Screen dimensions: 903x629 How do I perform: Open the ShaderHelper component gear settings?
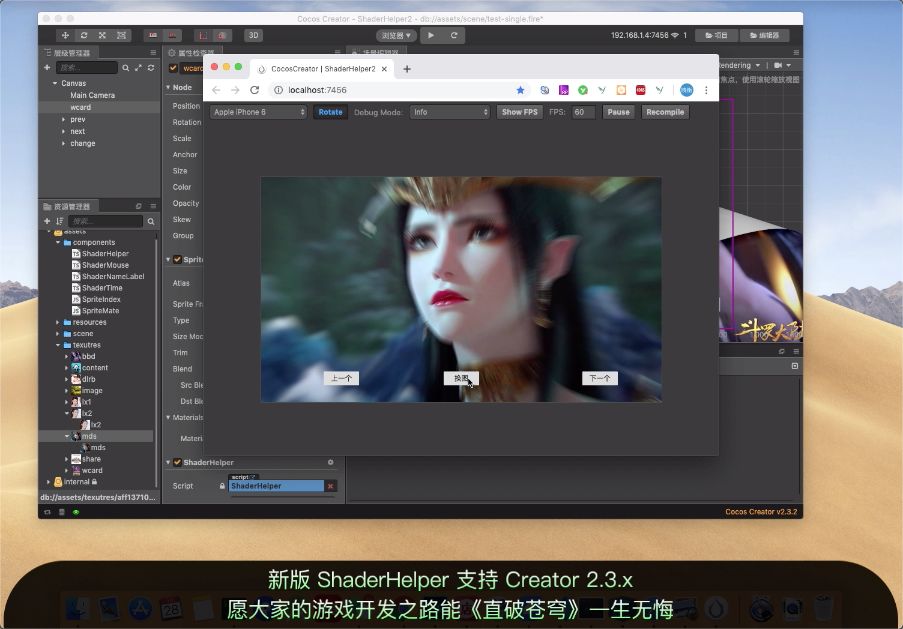click(x=331, y=462)
